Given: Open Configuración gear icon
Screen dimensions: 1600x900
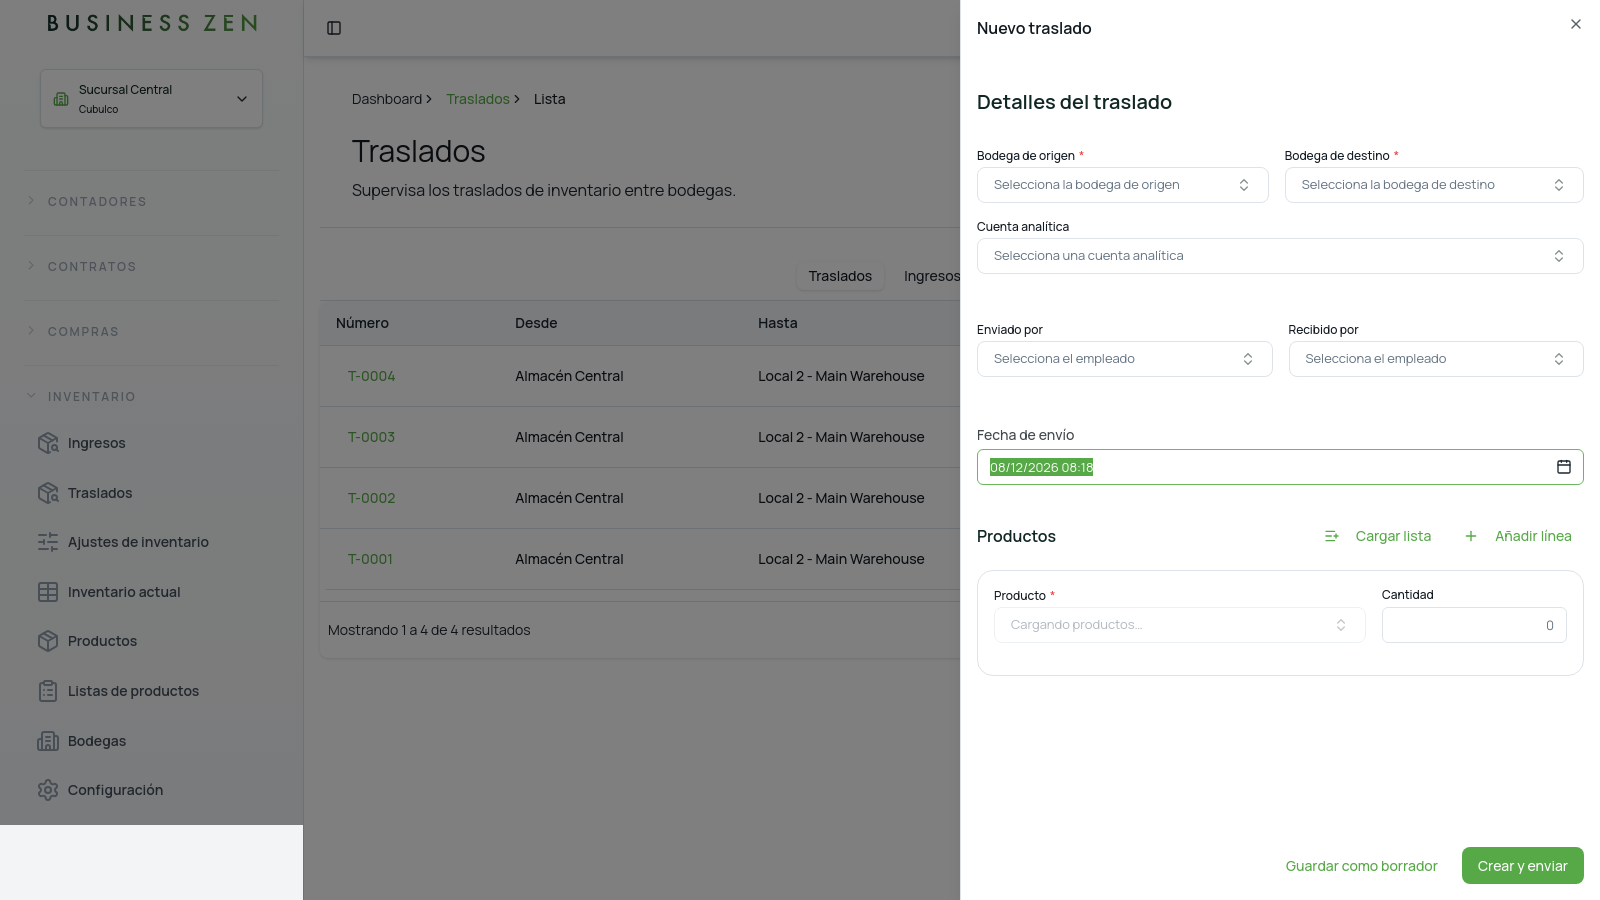Looking at the screenshot, I should coord(48,790).
